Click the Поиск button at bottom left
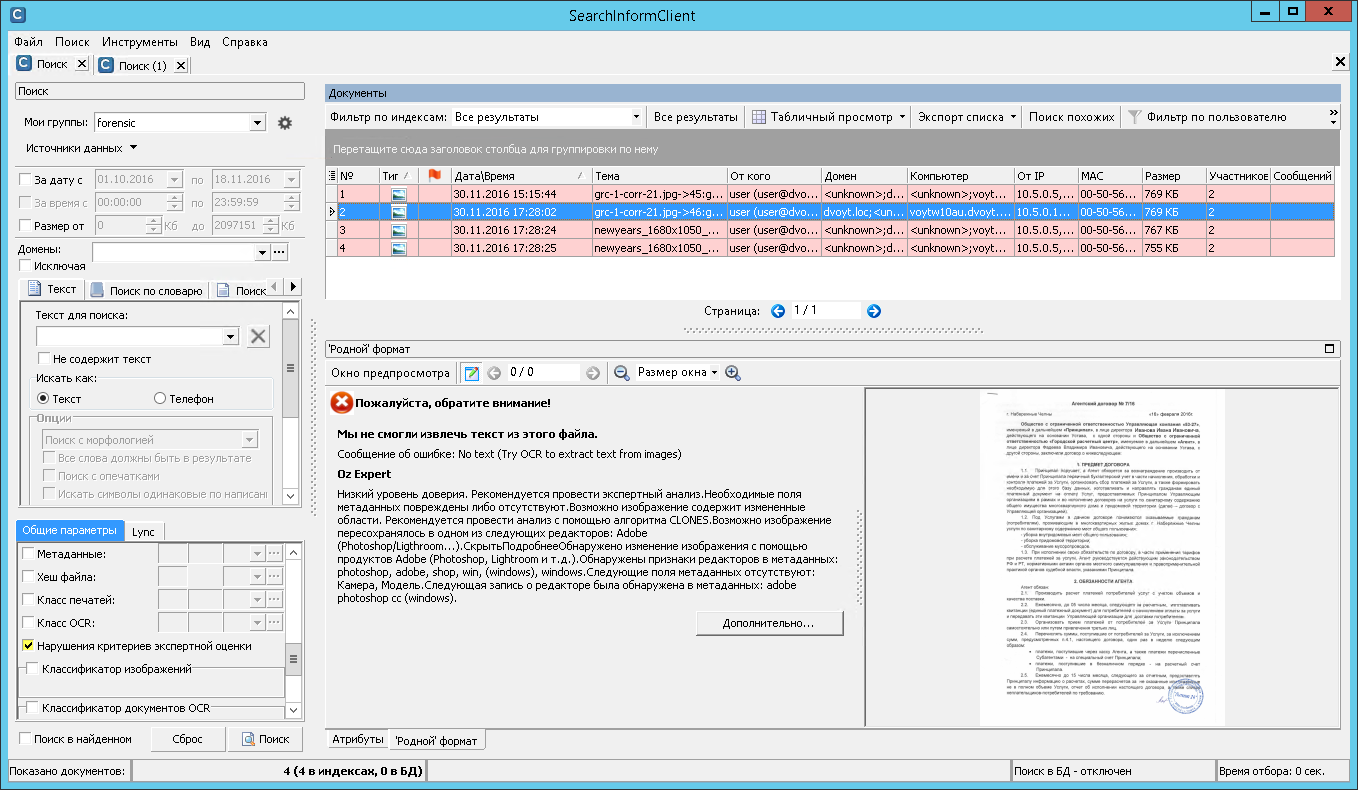 tap(265, 739)
